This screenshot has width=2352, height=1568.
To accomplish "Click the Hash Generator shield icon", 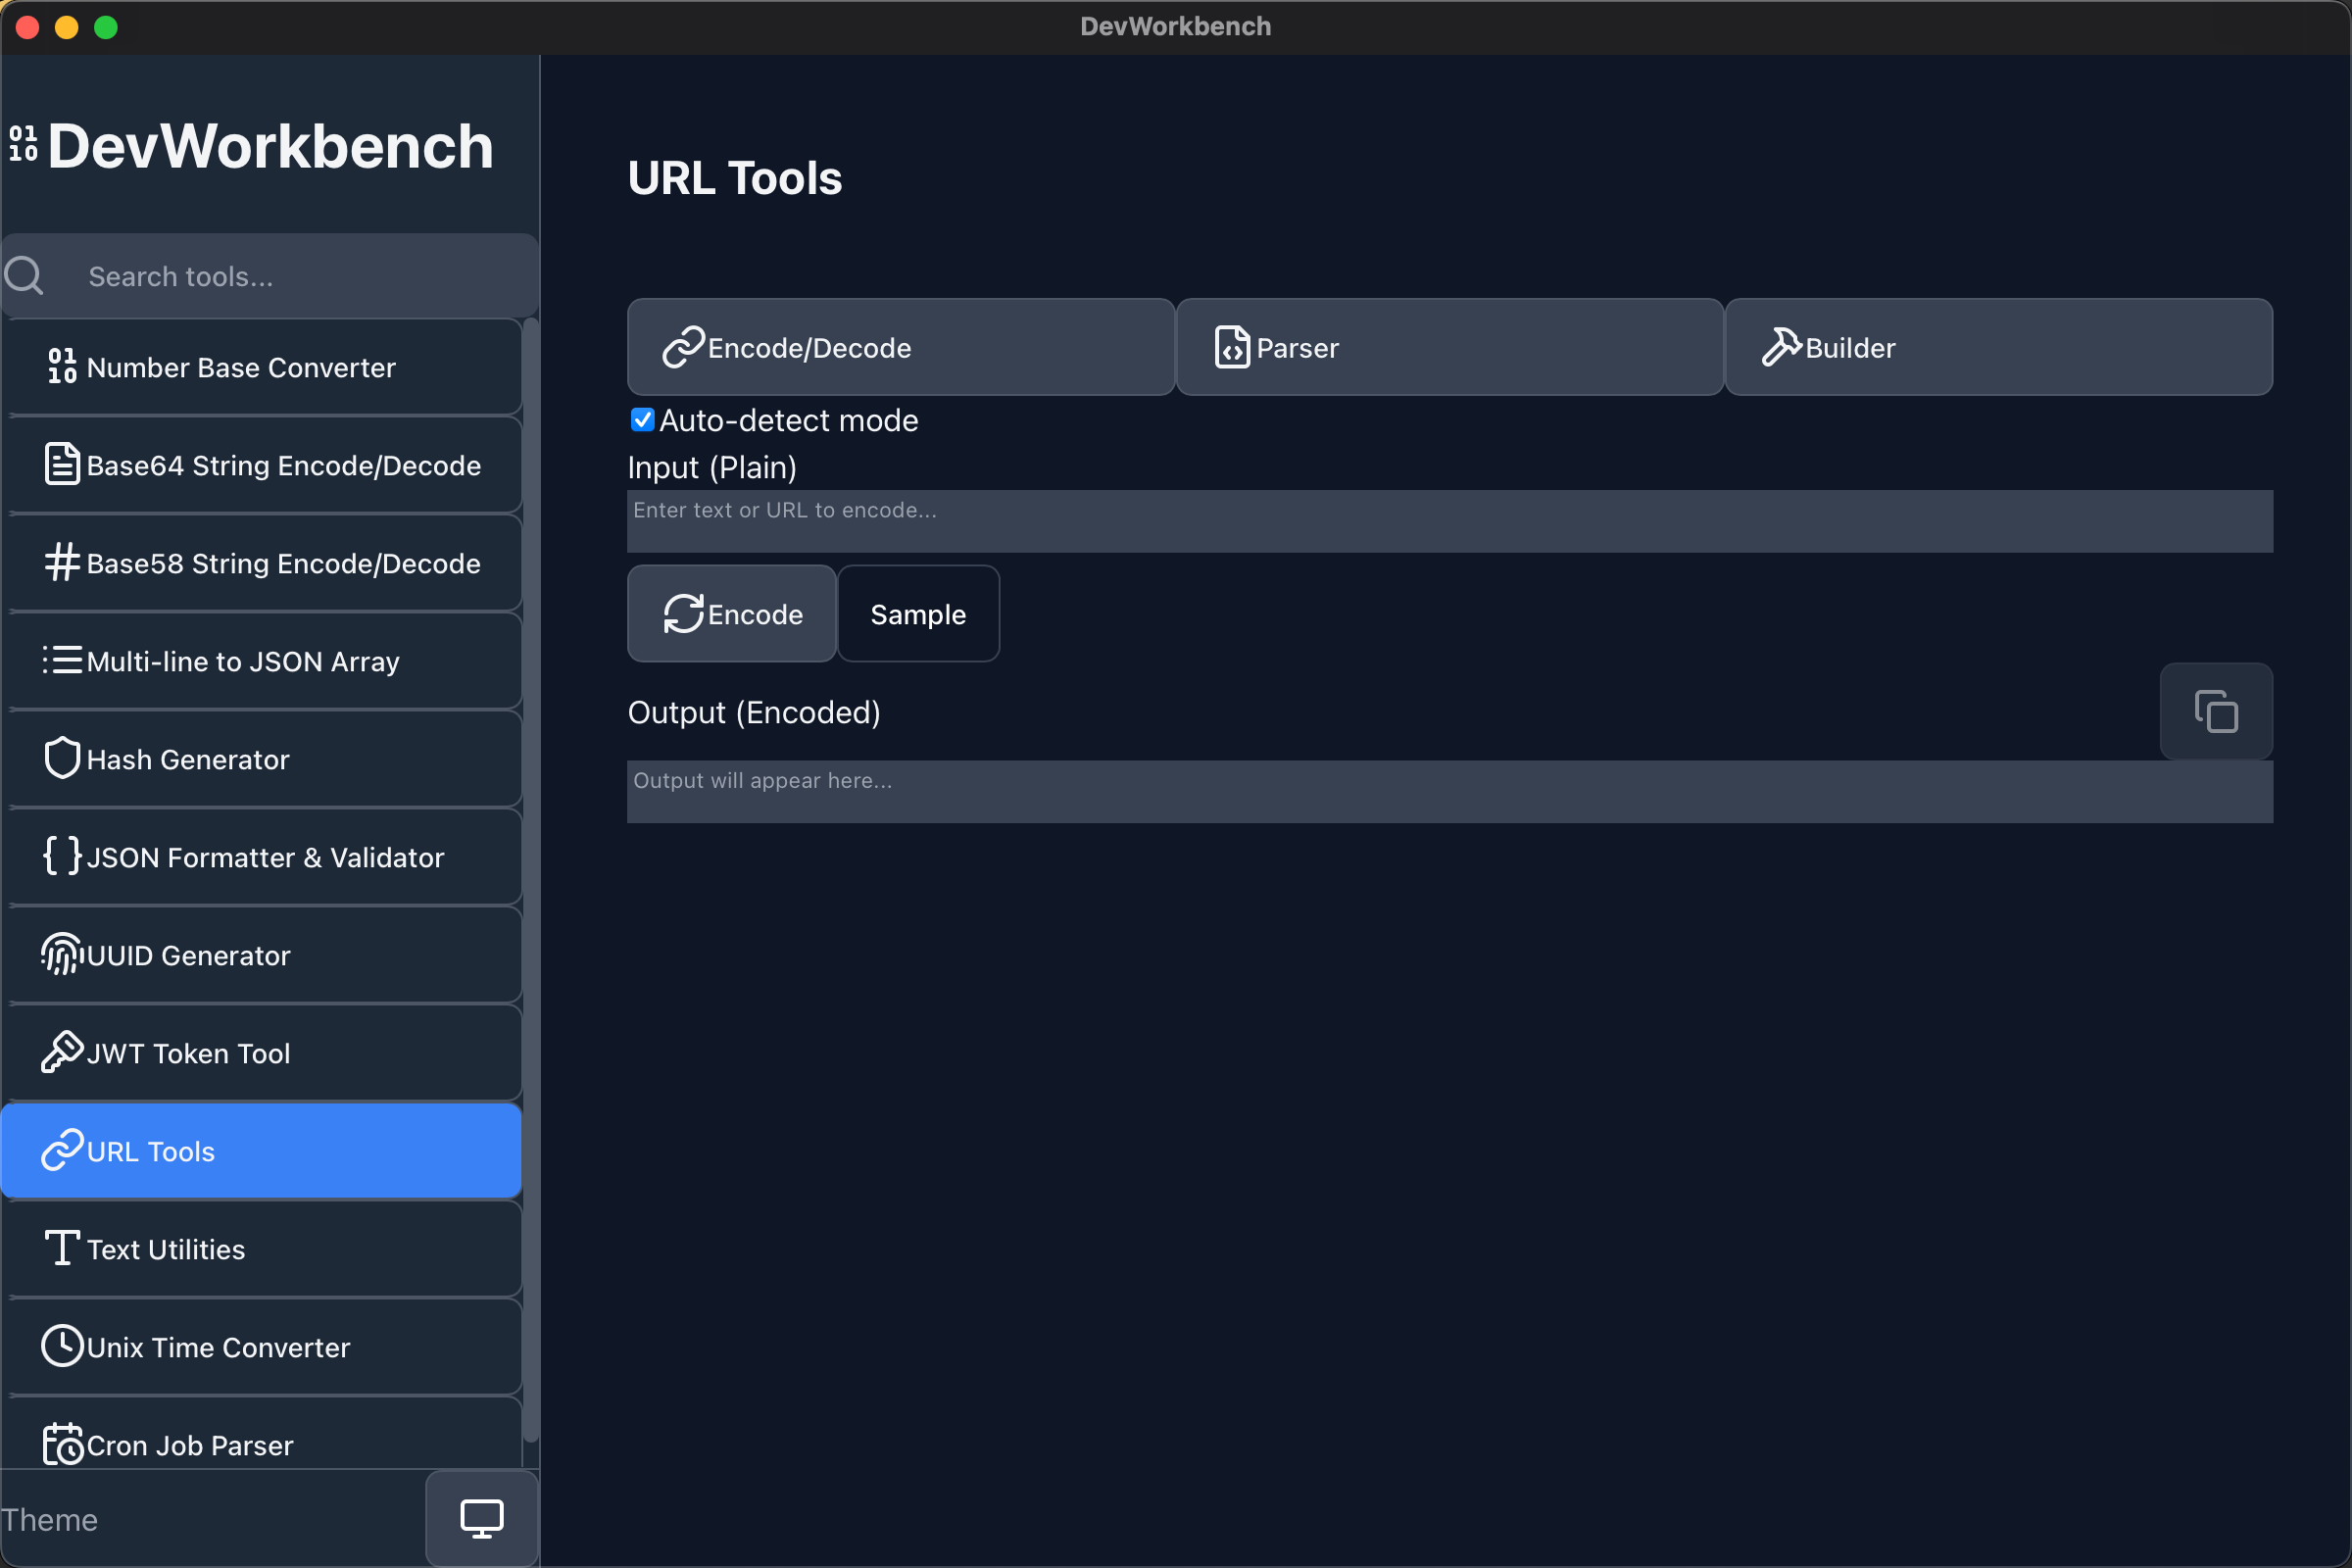I will (62, 758).
